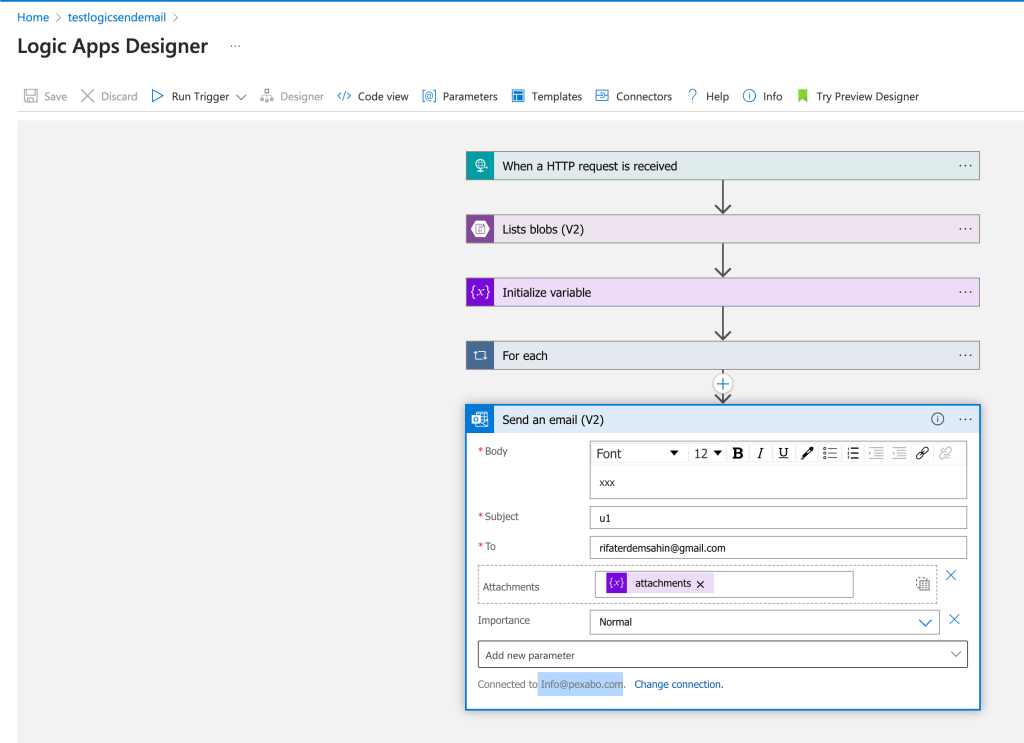Open the text color pen tool
Screen dimensions: 1024x743
click(807, 453)
